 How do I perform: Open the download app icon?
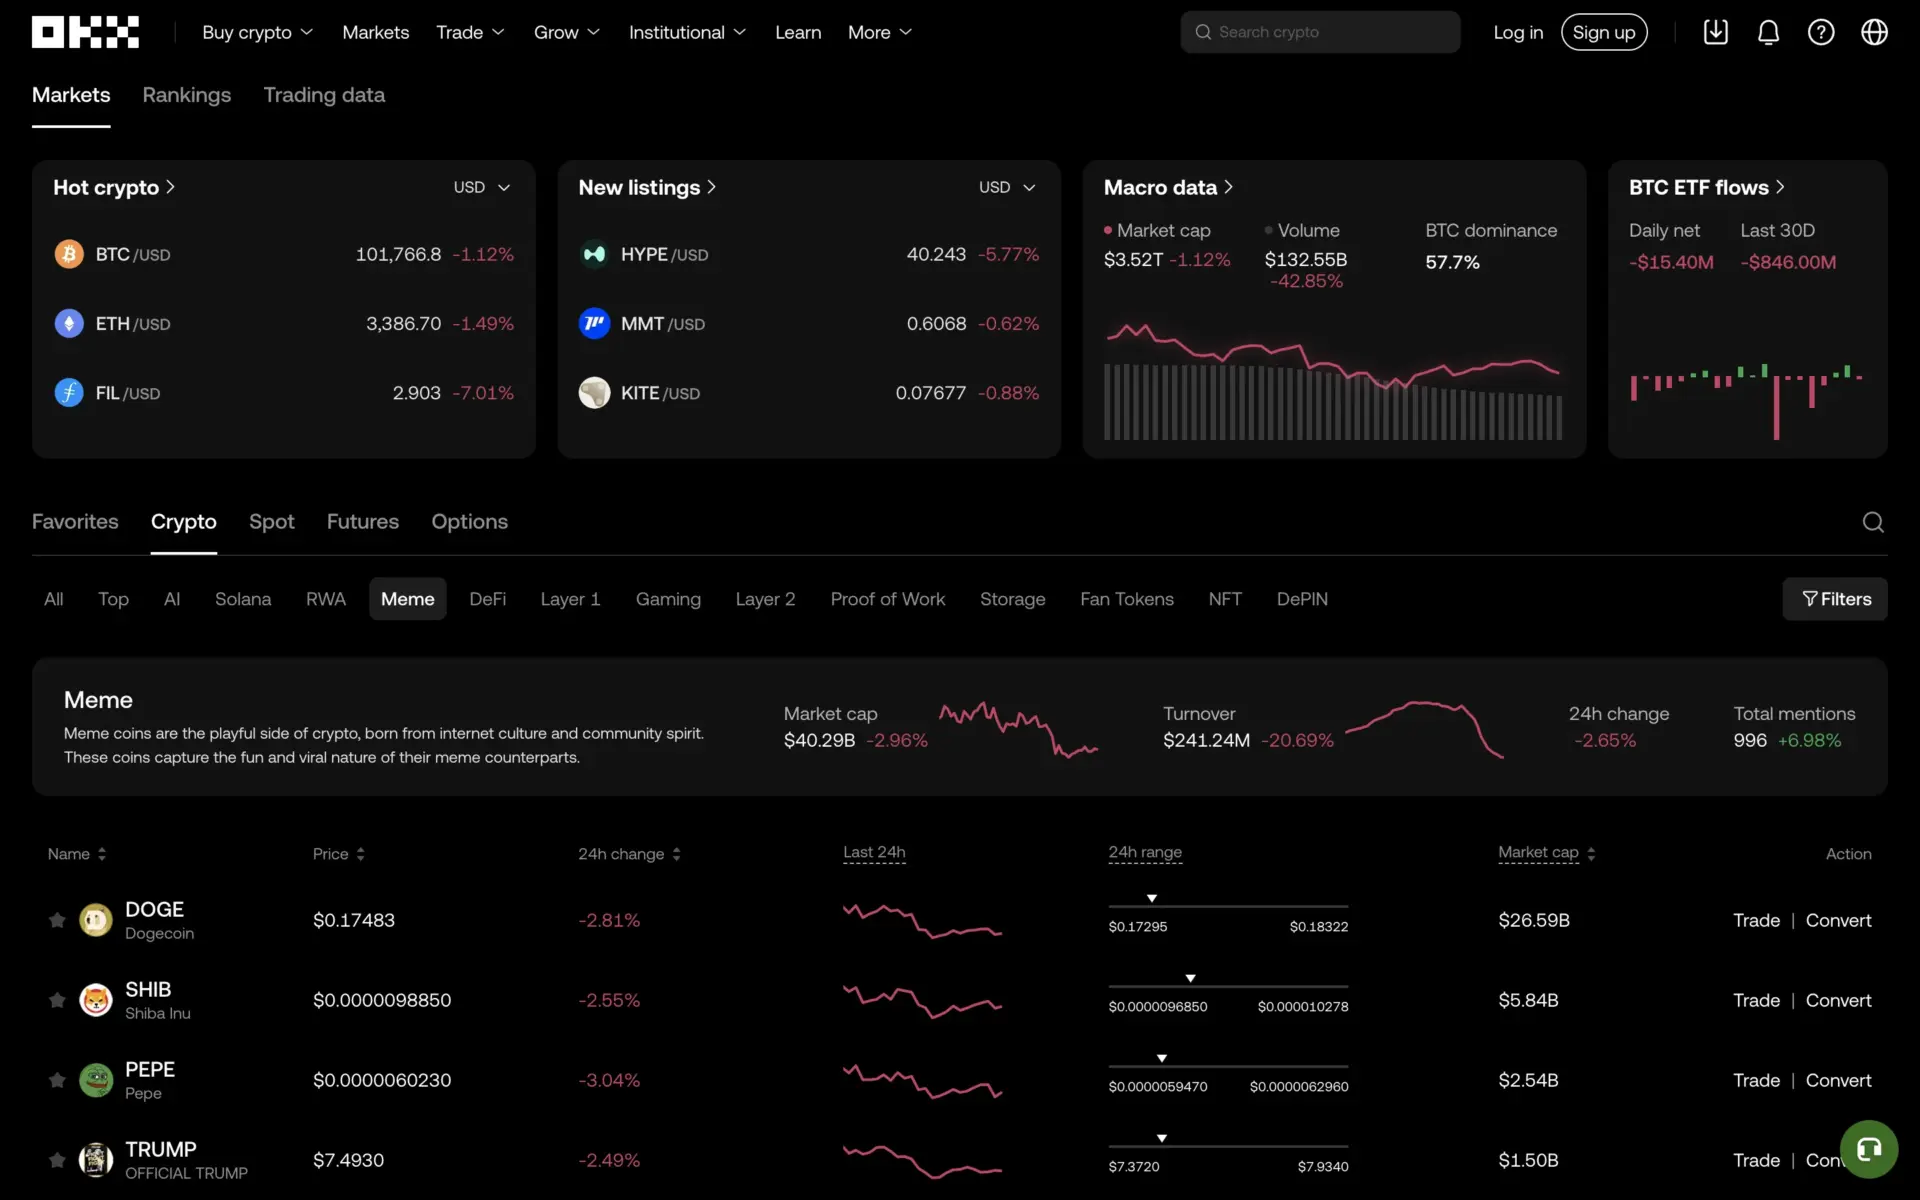tap(1716, 32)
